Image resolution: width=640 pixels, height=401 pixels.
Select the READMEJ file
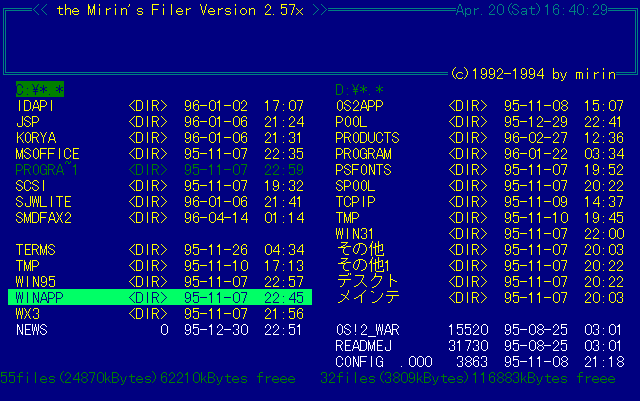coord(480,346)
